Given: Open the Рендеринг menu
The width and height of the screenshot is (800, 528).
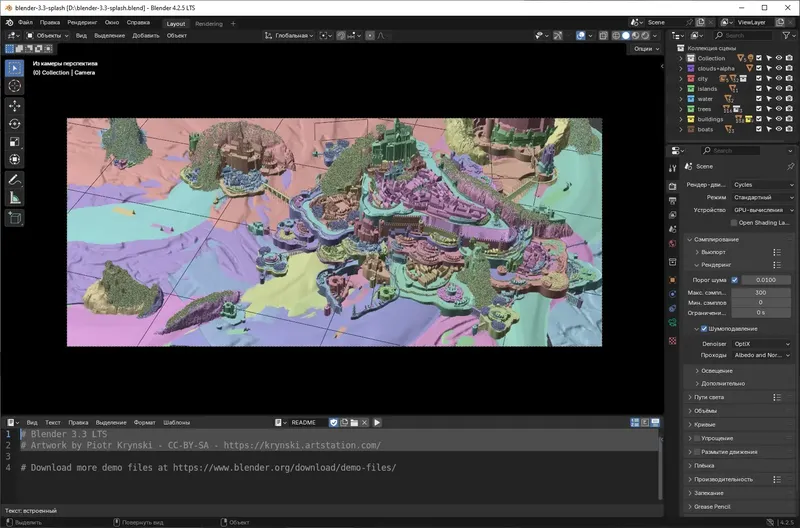Looking at the screenshot, I should pyautogui.click(x=82, y=22).
